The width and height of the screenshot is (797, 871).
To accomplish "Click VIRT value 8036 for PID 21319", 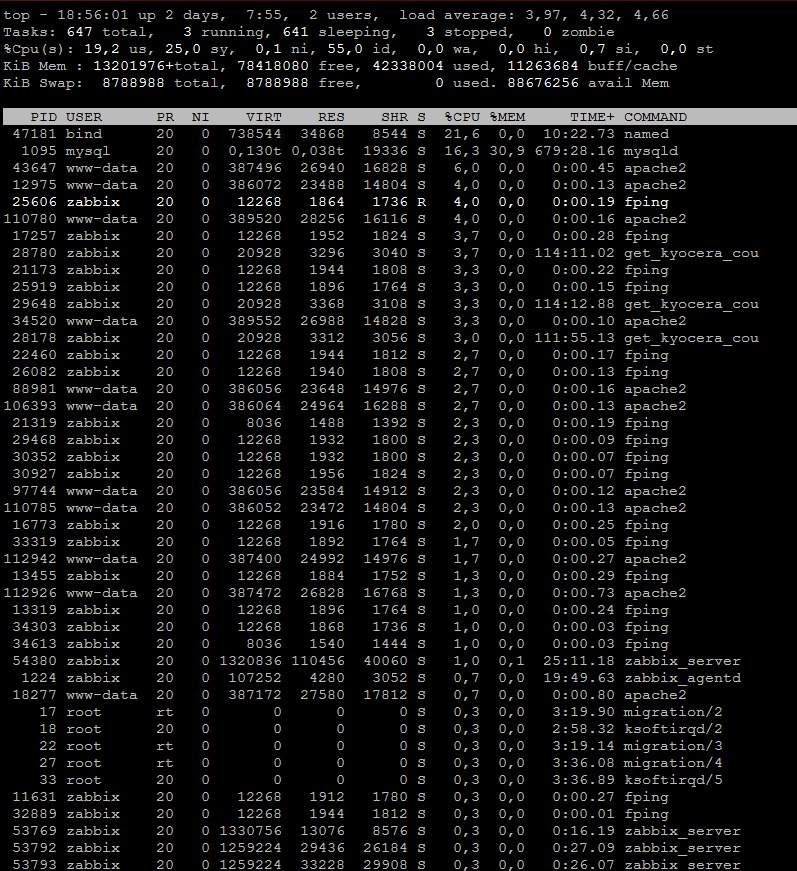I will (264, 423).
